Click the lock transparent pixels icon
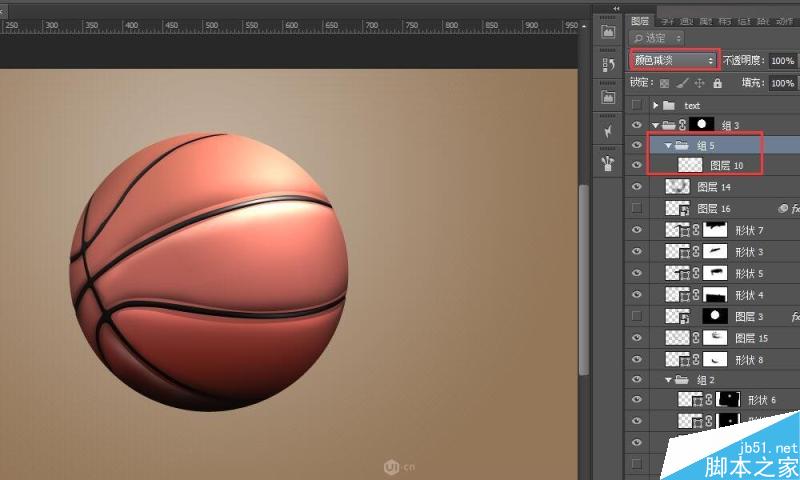800x480 pixels. click(664, 83)
